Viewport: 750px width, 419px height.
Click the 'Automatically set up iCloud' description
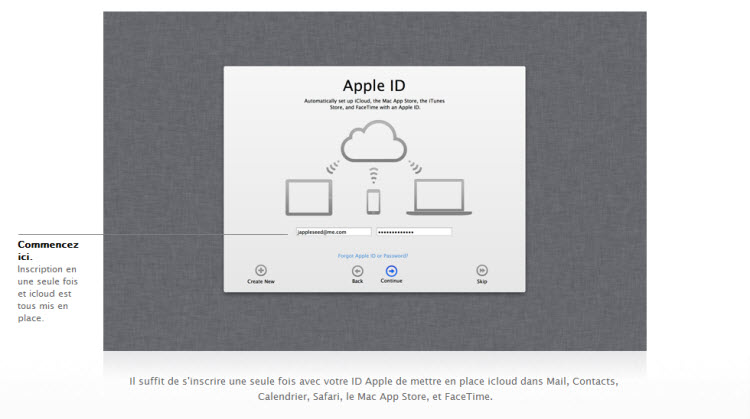[x=373, y=104]
